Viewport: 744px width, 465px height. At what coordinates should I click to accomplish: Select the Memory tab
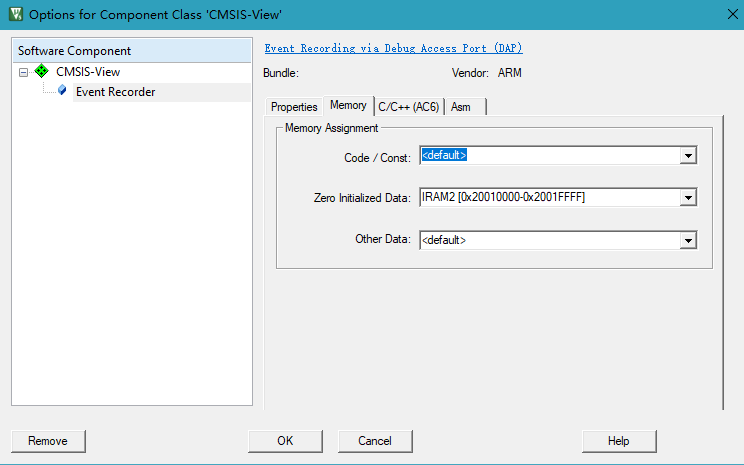point(348,105)
